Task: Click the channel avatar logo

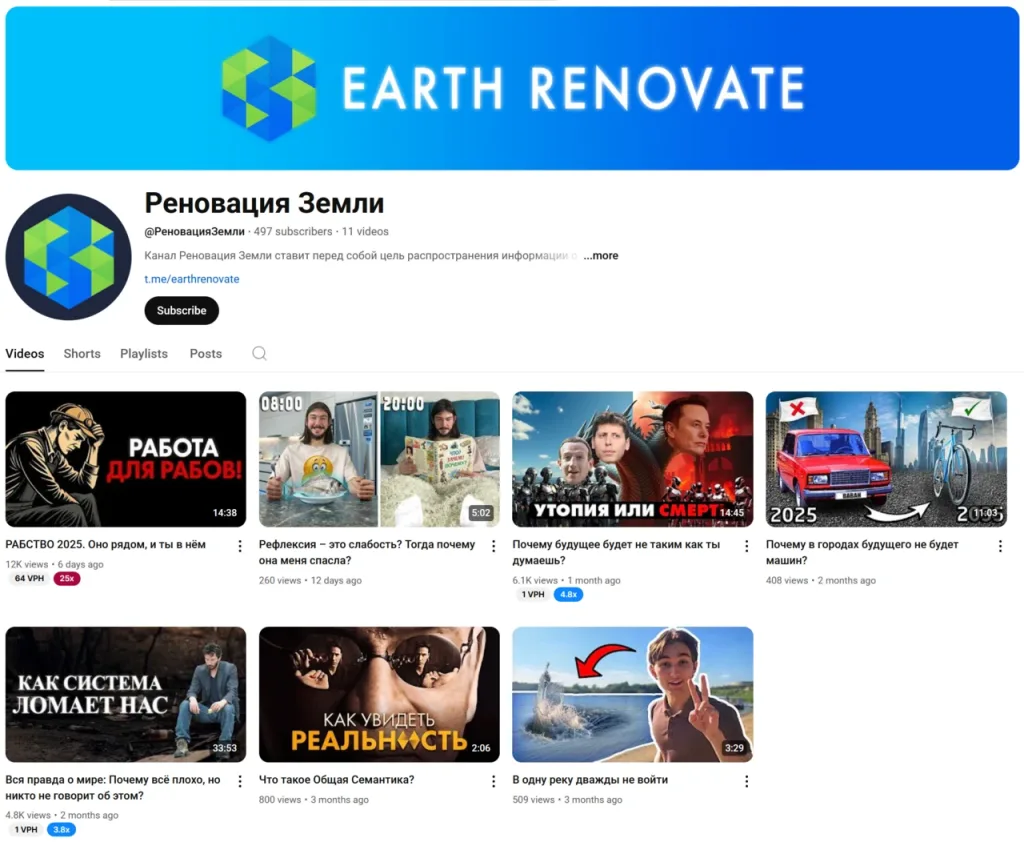Action: (x=69, y=257)
